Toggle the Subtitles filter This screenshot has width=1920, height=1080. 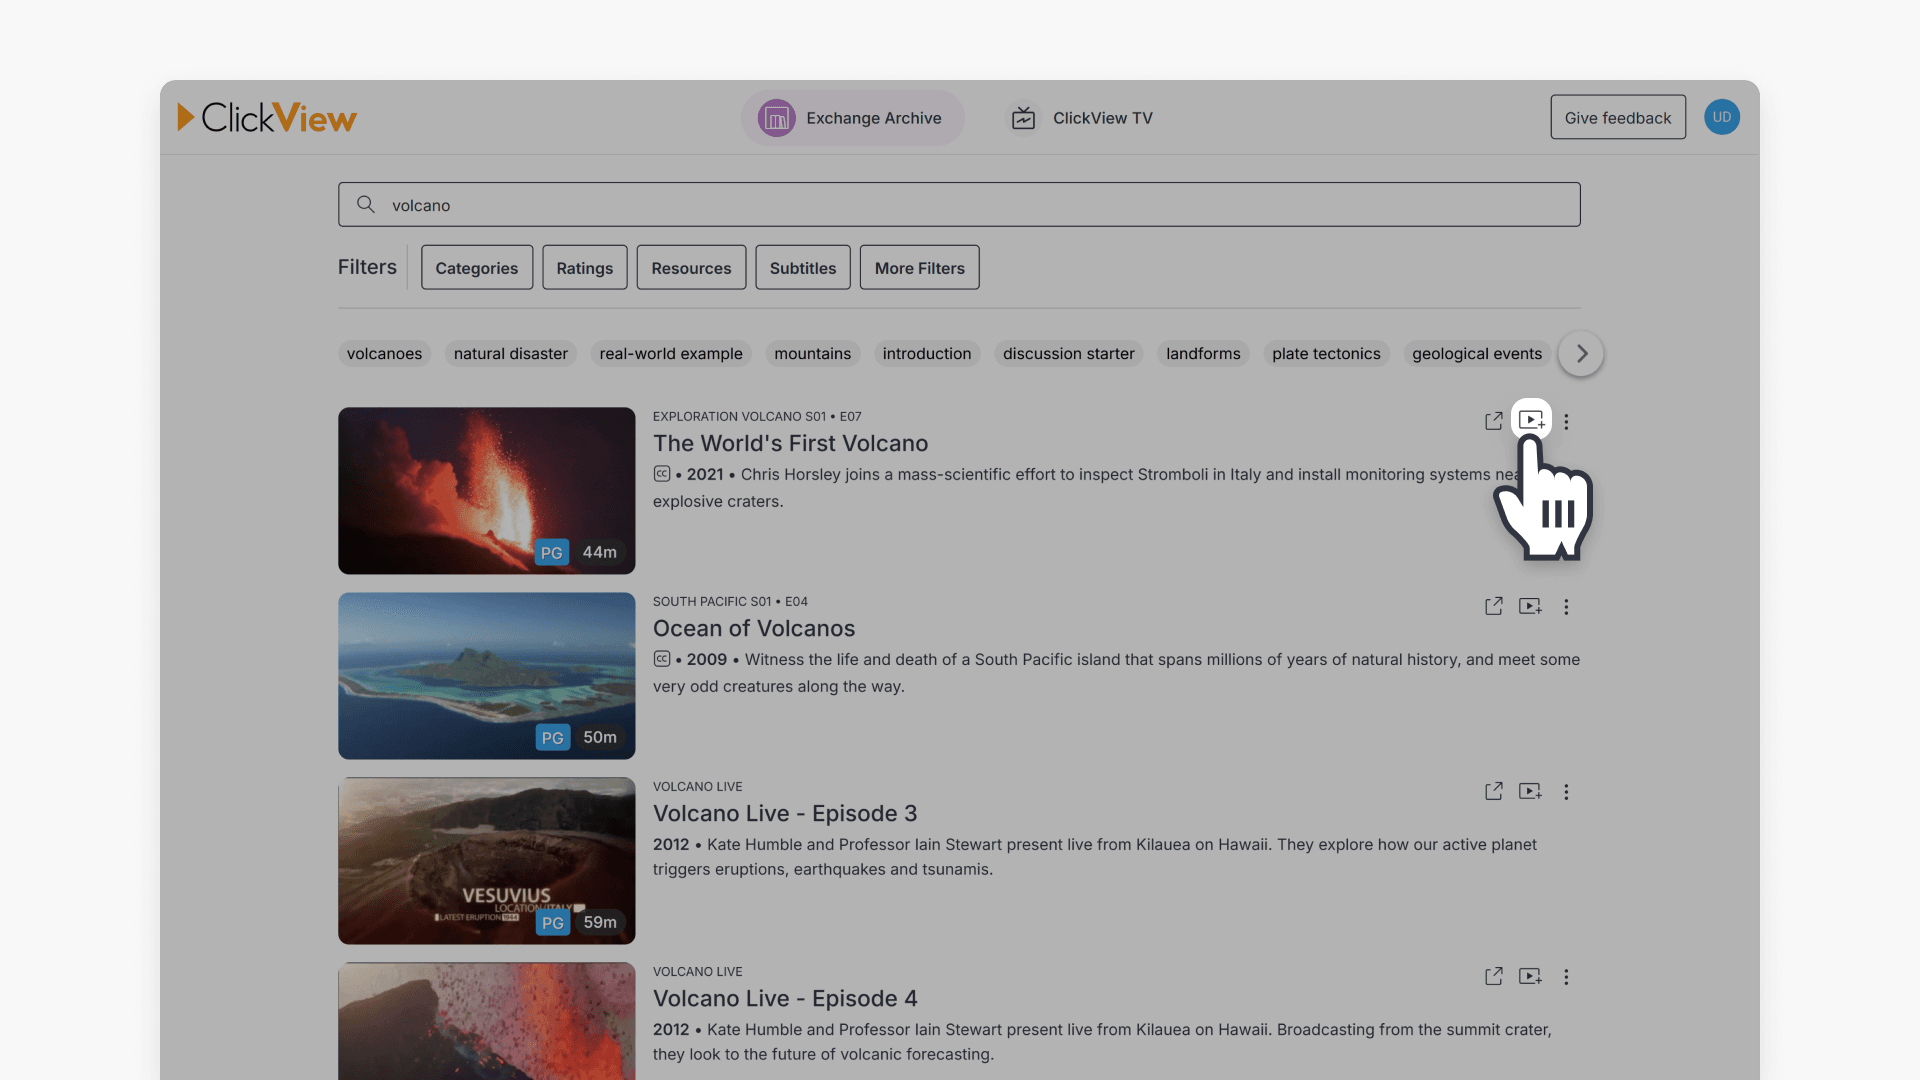coord(802,267)
